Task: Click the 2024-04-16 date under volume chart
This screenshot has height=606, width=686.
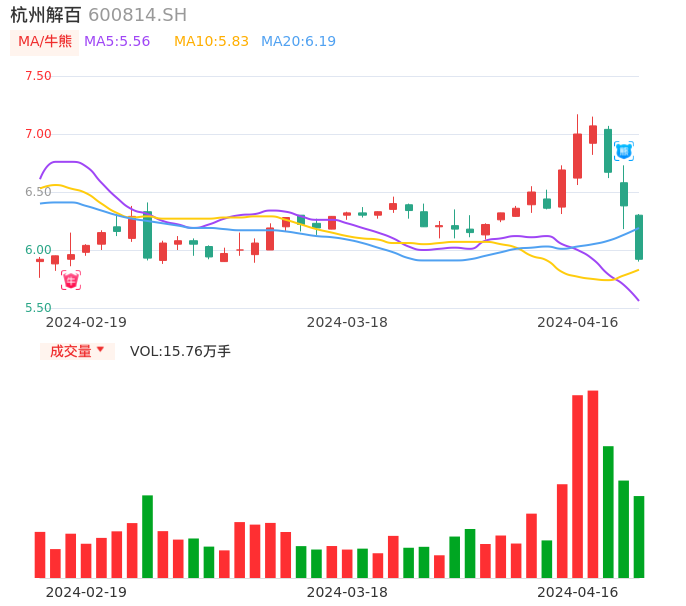Action: [x=578, y=592]
